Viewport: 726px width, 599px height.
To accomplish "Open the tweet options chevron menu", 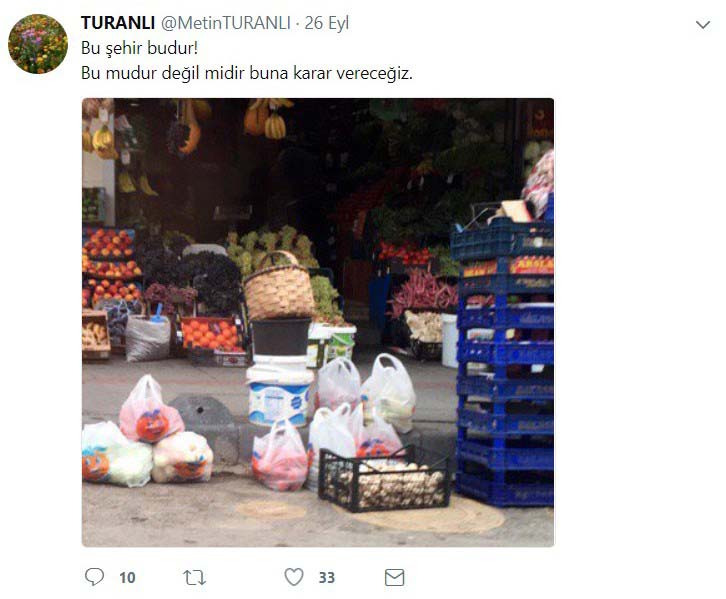I will tap(703, 25).
